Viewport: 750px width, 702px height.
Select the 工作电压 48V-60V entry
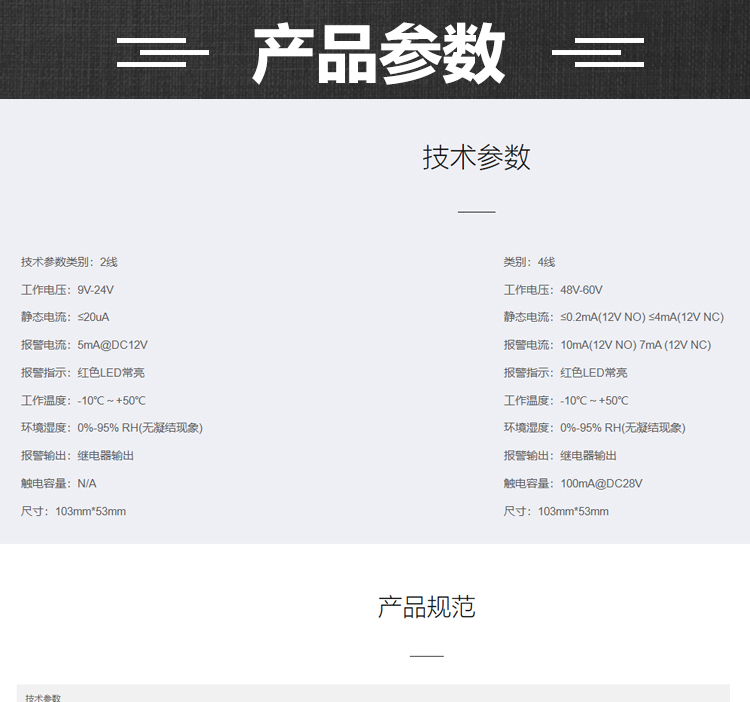(x=553, y=290)
